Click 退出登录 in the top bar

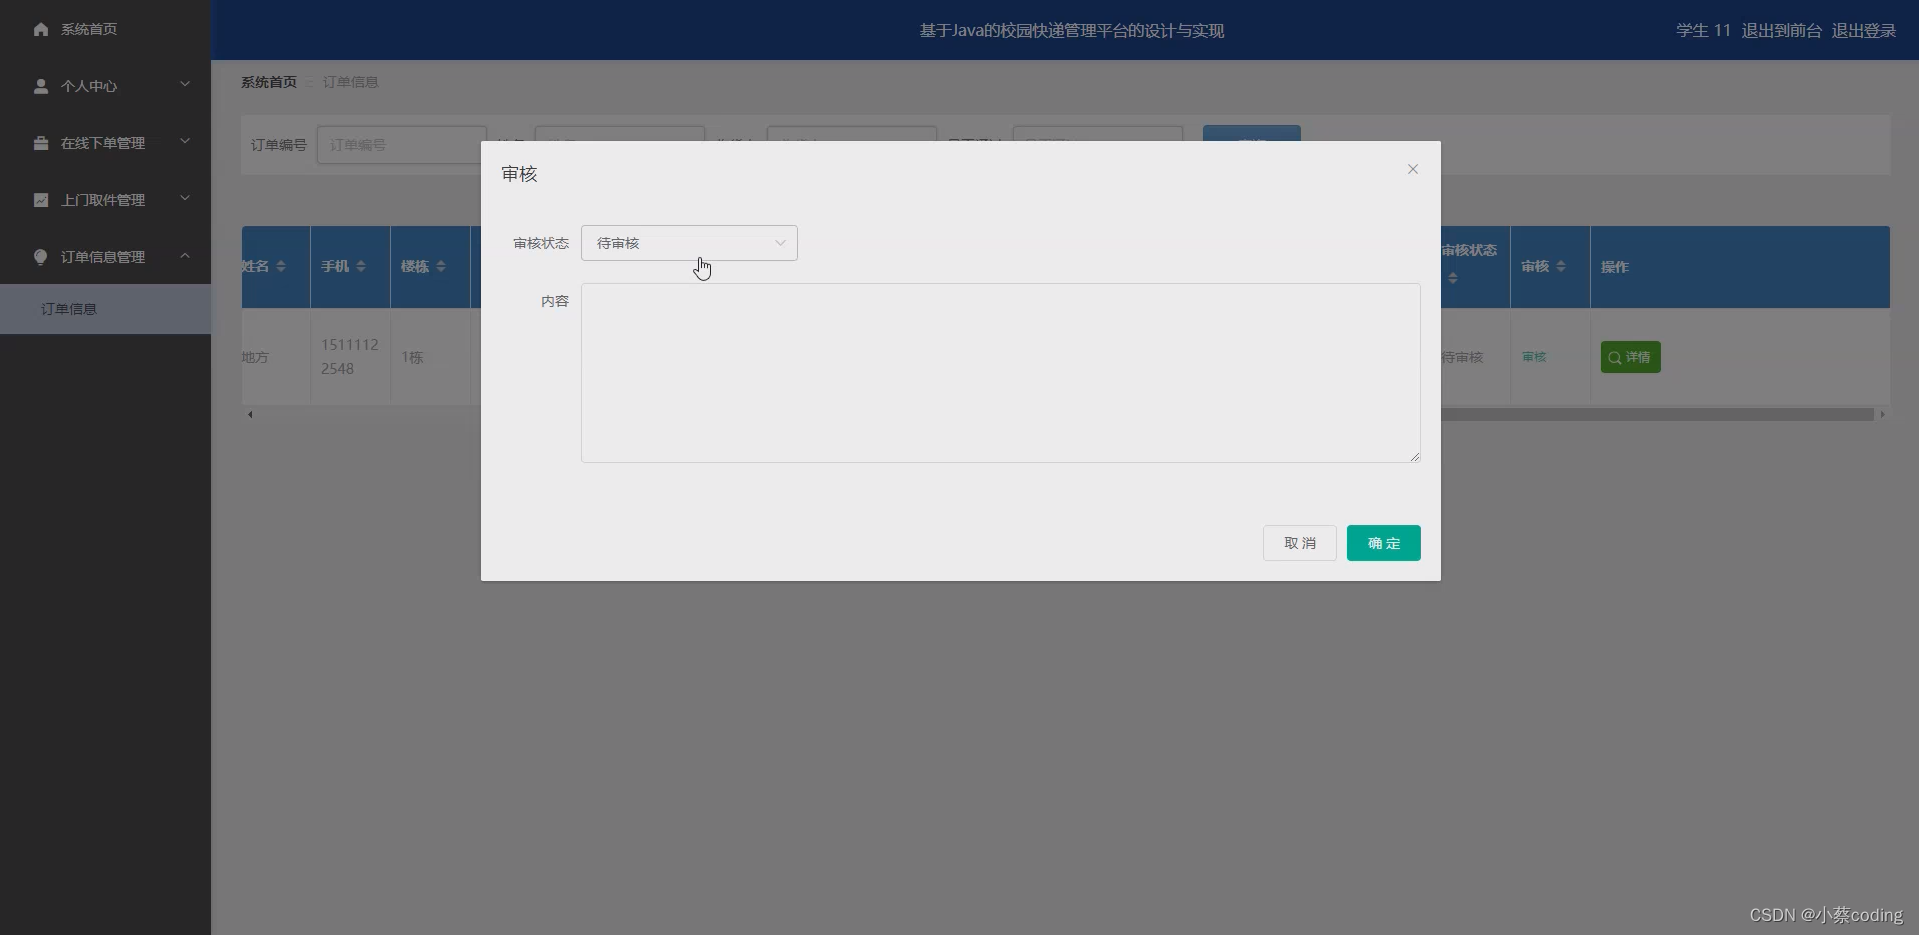1863,30
